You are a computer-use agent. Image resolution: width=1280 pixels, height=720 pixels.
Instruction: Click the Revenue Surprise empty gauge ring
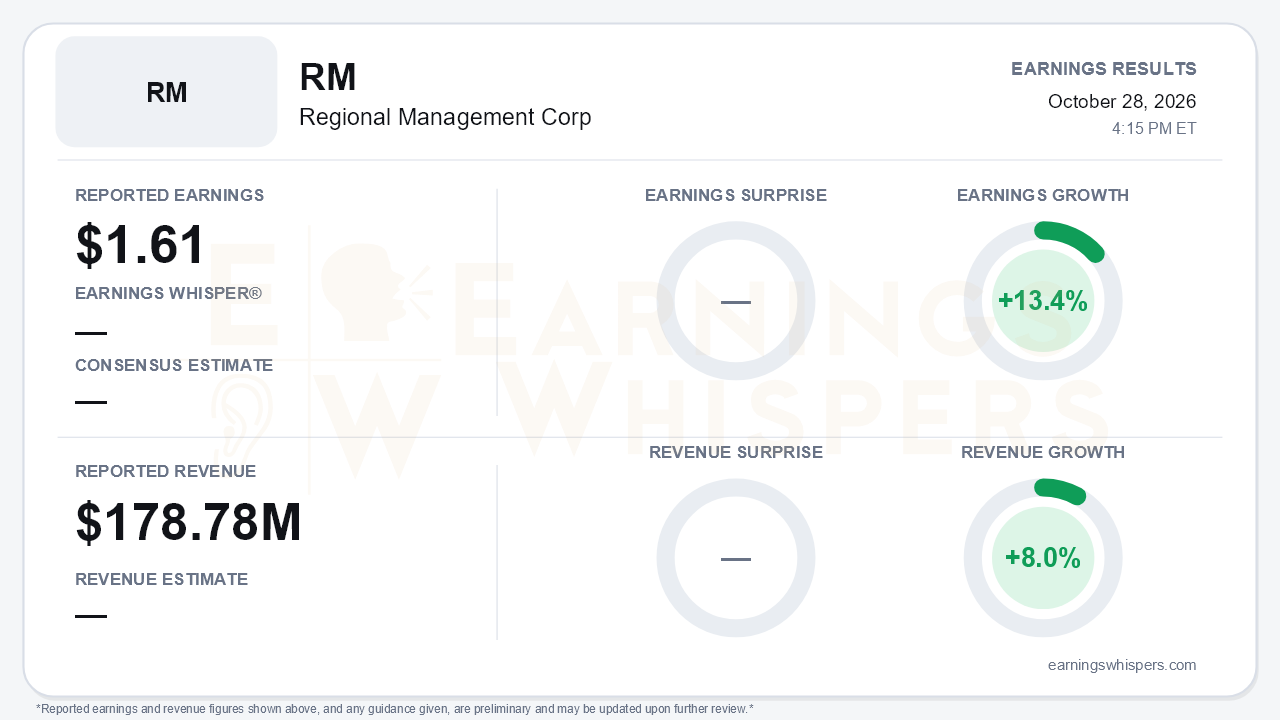point(736,558)
